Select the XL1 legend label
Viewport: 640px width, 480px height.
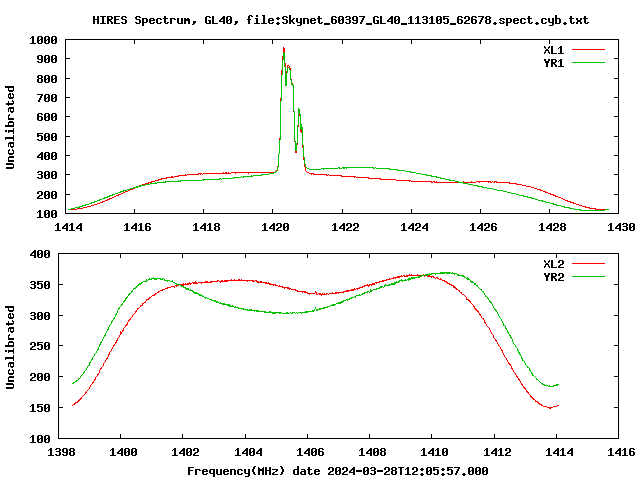553,50
